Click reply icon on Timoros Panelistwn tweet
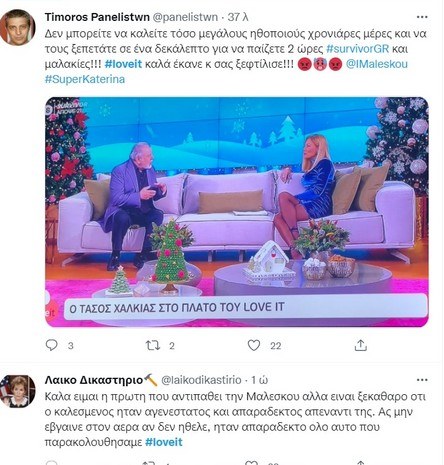Viewport: 444px width, 465px height. (51, 345)
